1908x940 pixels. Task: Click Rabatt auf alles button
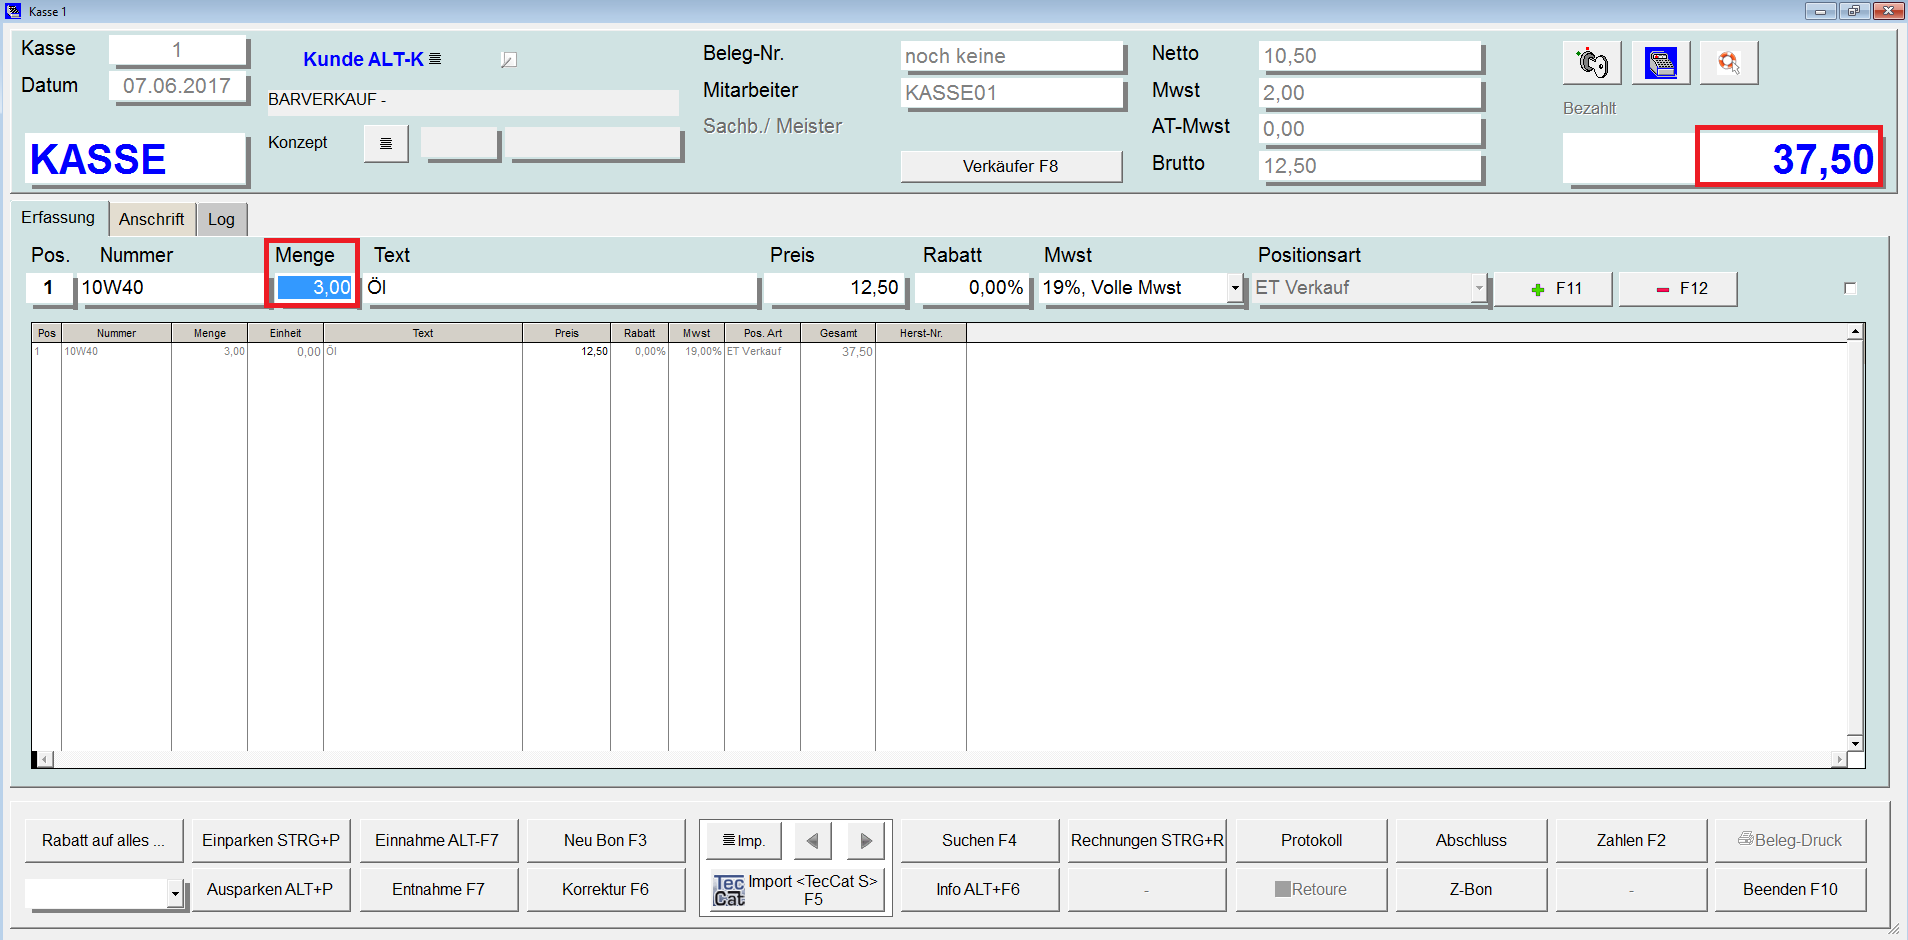pos(104,841)
